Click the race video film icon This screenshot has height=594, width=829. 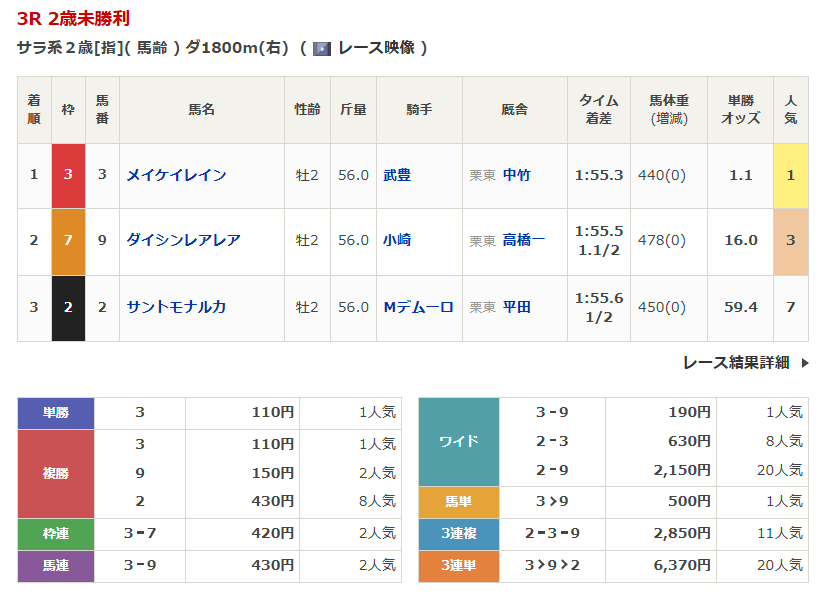[322, 48]
